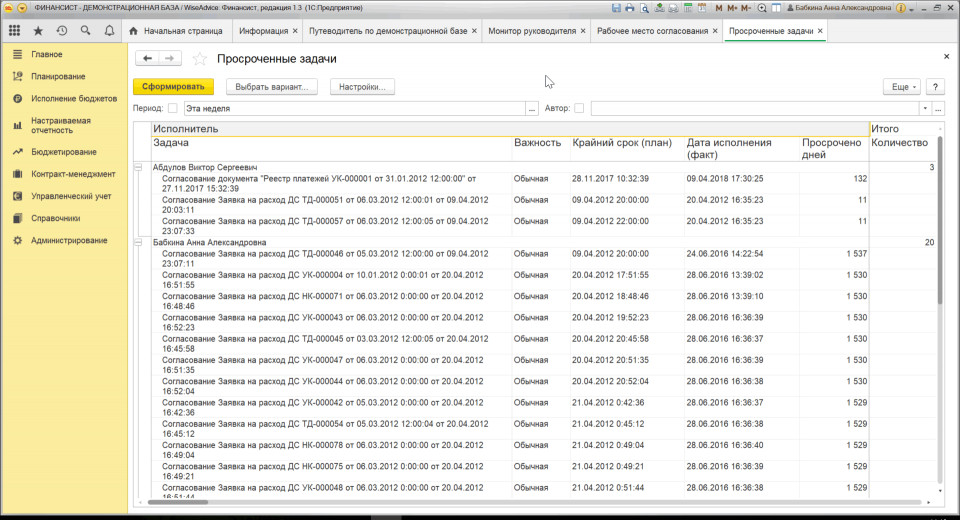The width and height of the screenshot is (960, 520).
Task: Open the Планирование sidebar section
Action: click(x=58, y=77)
